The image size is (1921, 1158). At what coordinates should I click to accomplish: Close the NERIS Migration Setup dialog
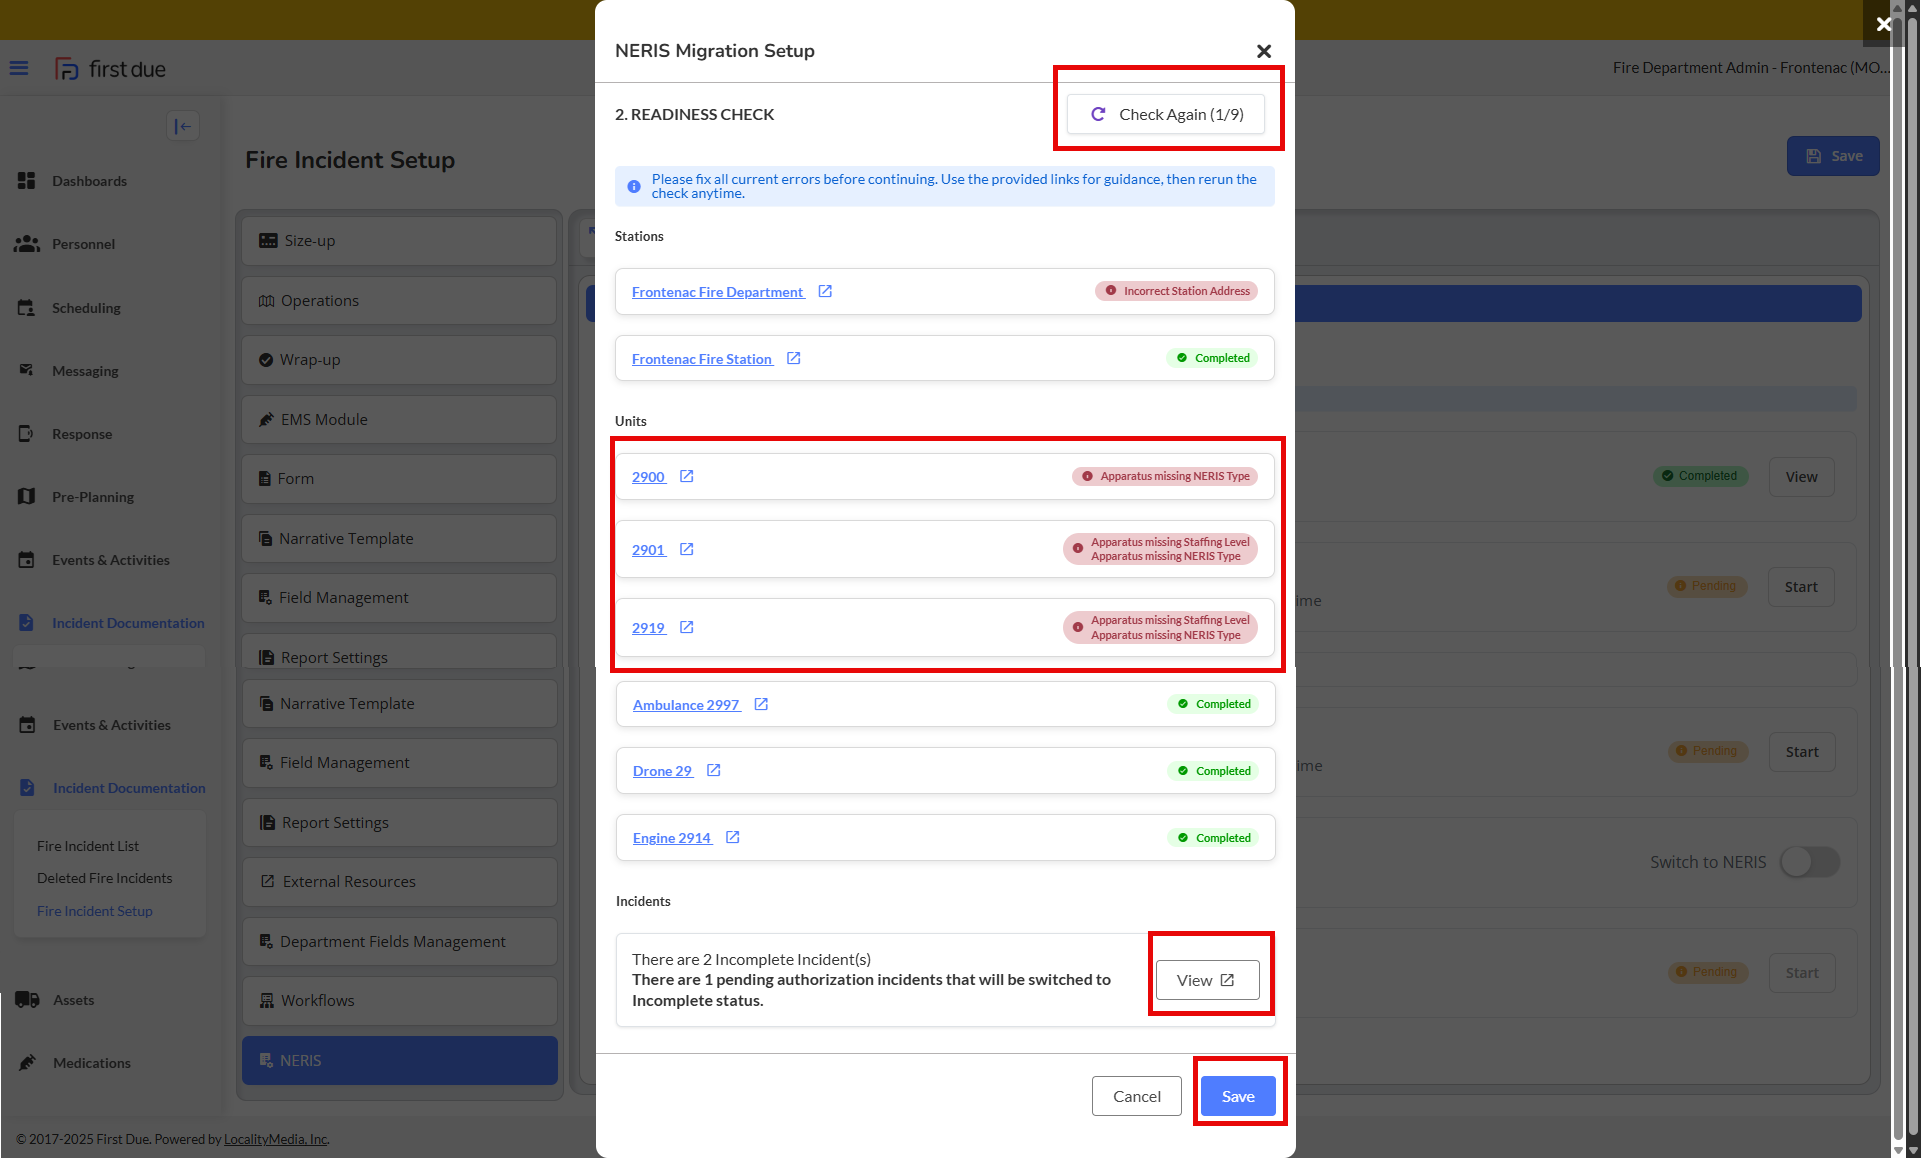coord(1264,51)
